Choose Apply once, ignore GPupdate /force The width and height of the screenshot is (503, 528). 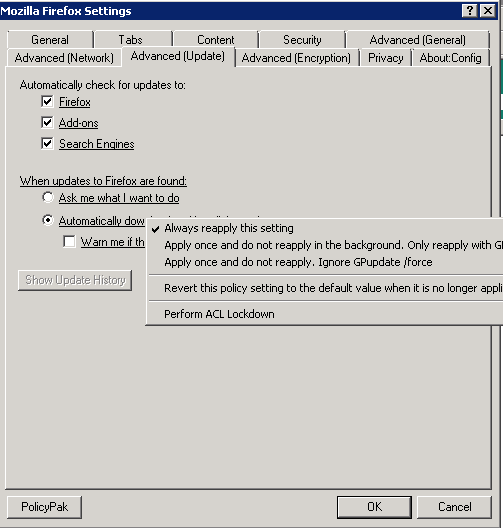tap(325, 262)
